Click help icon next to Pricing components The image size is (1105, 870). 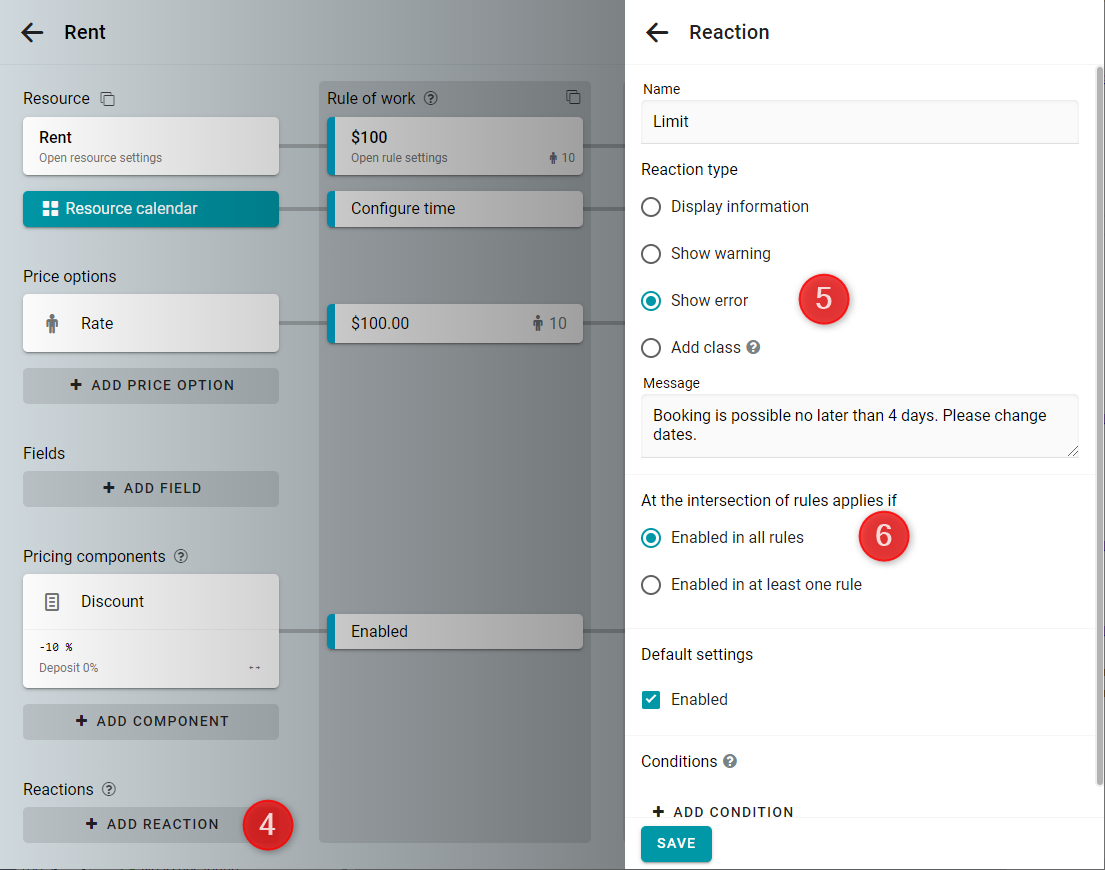click(x=181, y=556)
